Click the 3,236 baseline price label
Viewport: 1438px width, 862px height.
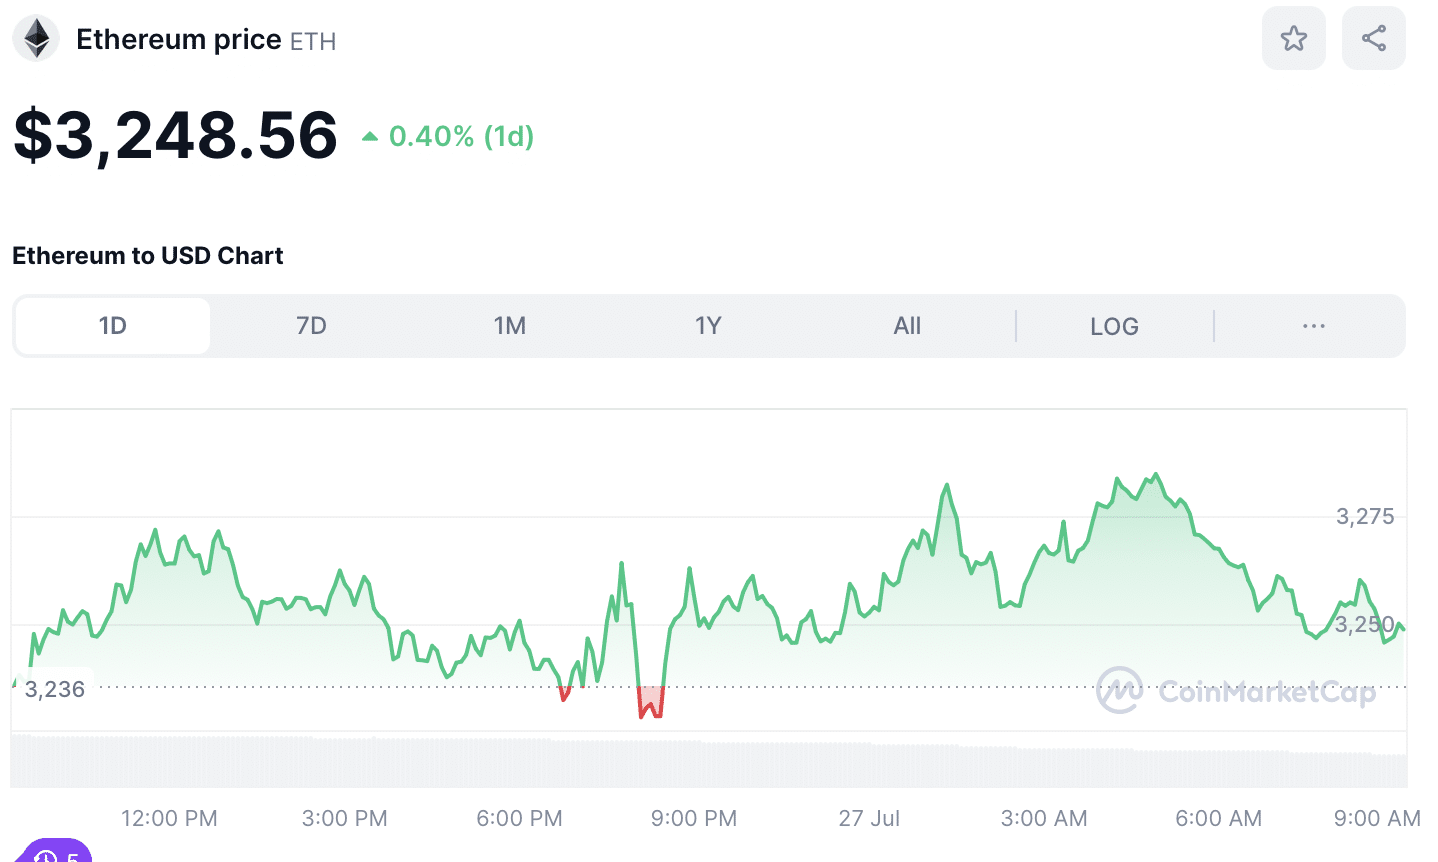point(55,689)
